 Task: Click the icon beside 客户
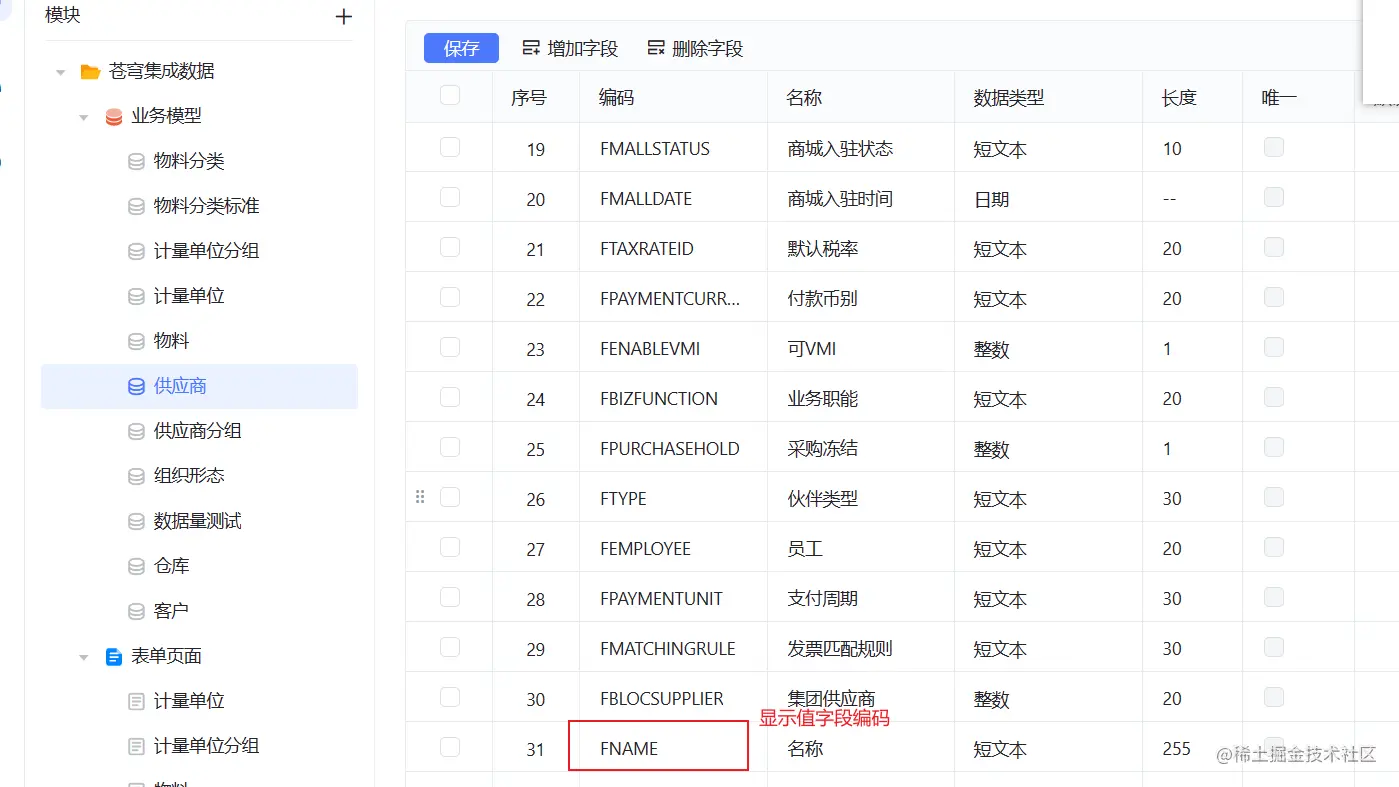(137, 611)
